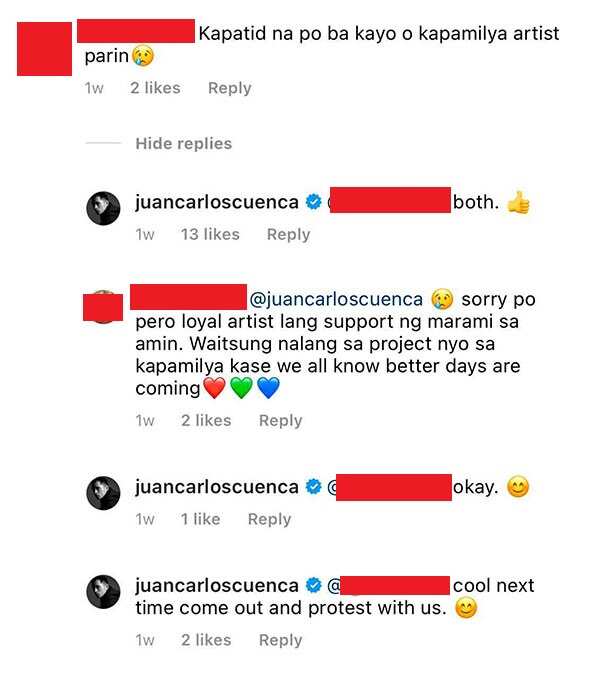This screenshot has height=673, width=600.
Task: Tap the avatar beside the 'both' reply
Action: pos(103,208)
